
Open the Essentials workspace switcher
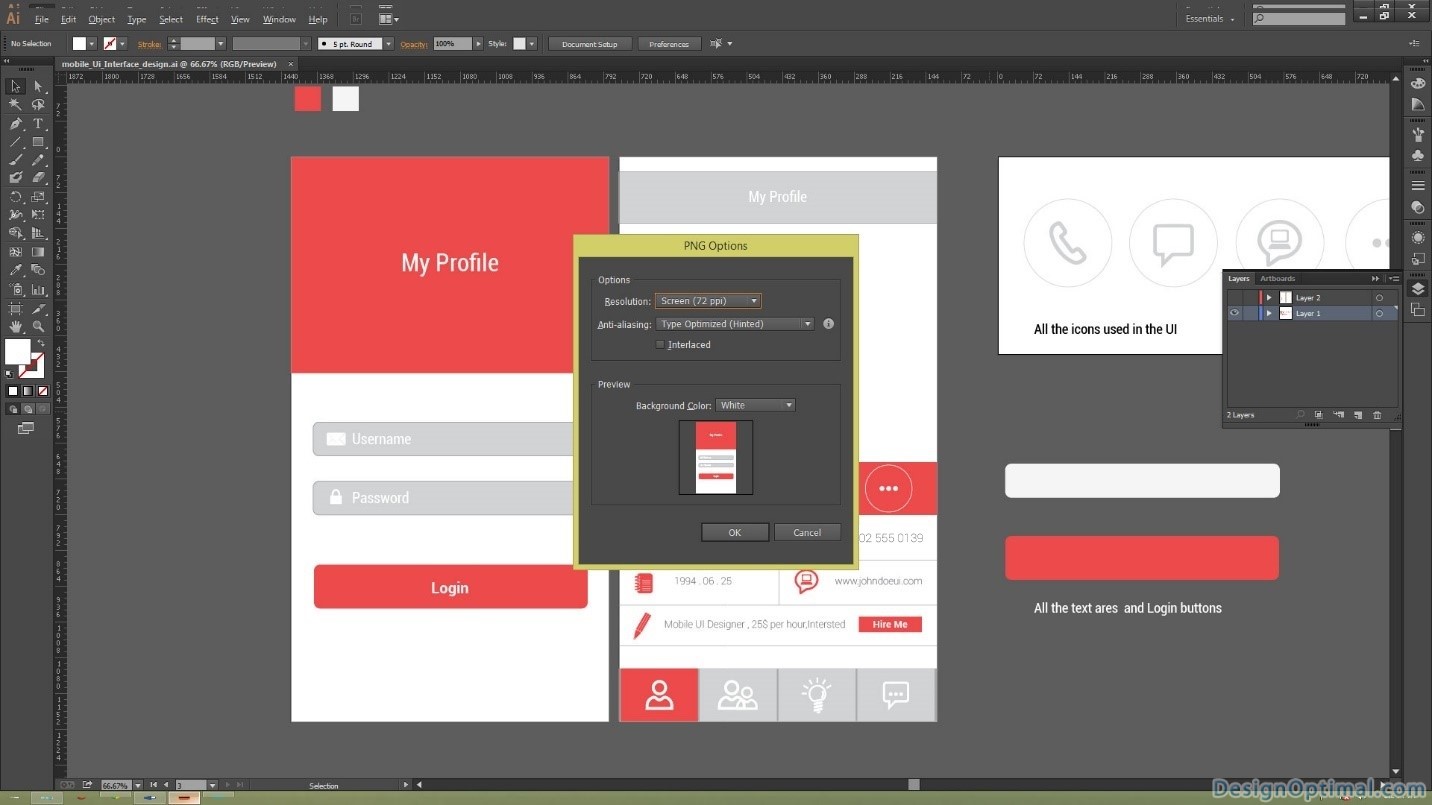pyautogui.click(x=1210, y=19)
